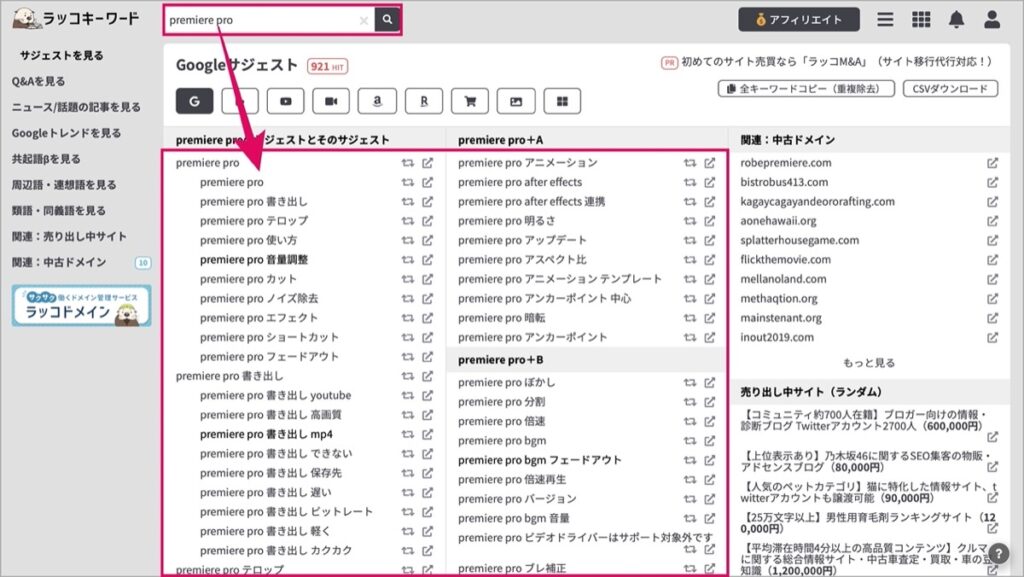Select Googleトレンドを見る in sidebar

coord(66,133)
